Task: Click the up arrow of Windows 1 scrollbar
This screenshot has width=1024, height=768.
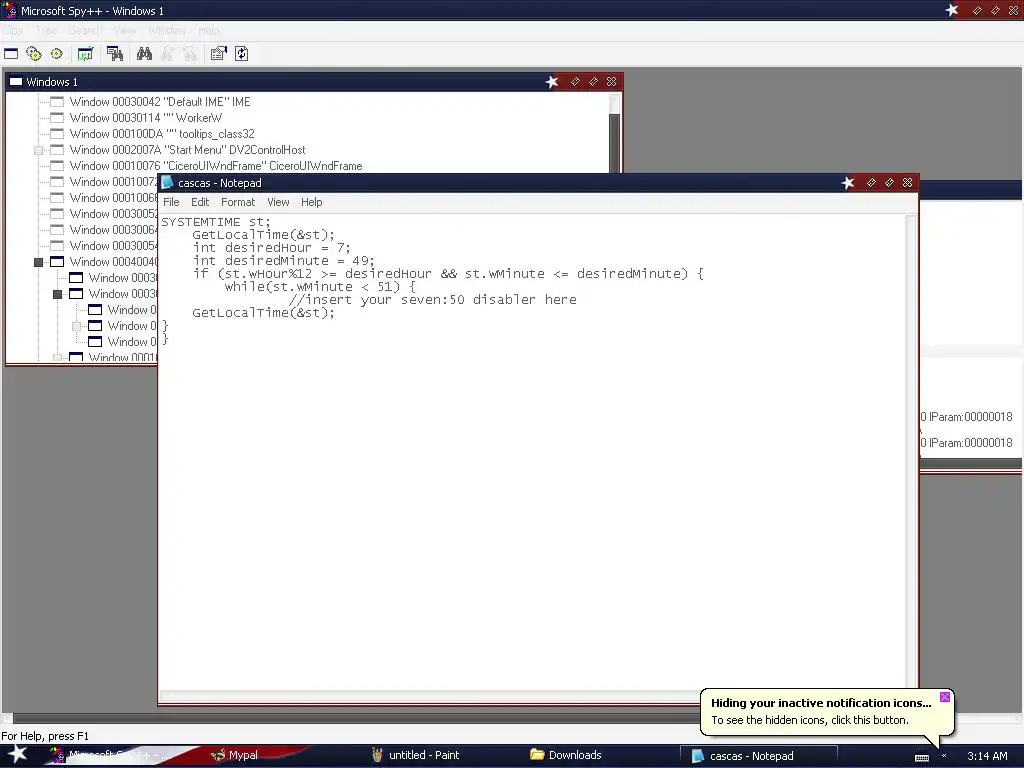Action: pos(614,102)
